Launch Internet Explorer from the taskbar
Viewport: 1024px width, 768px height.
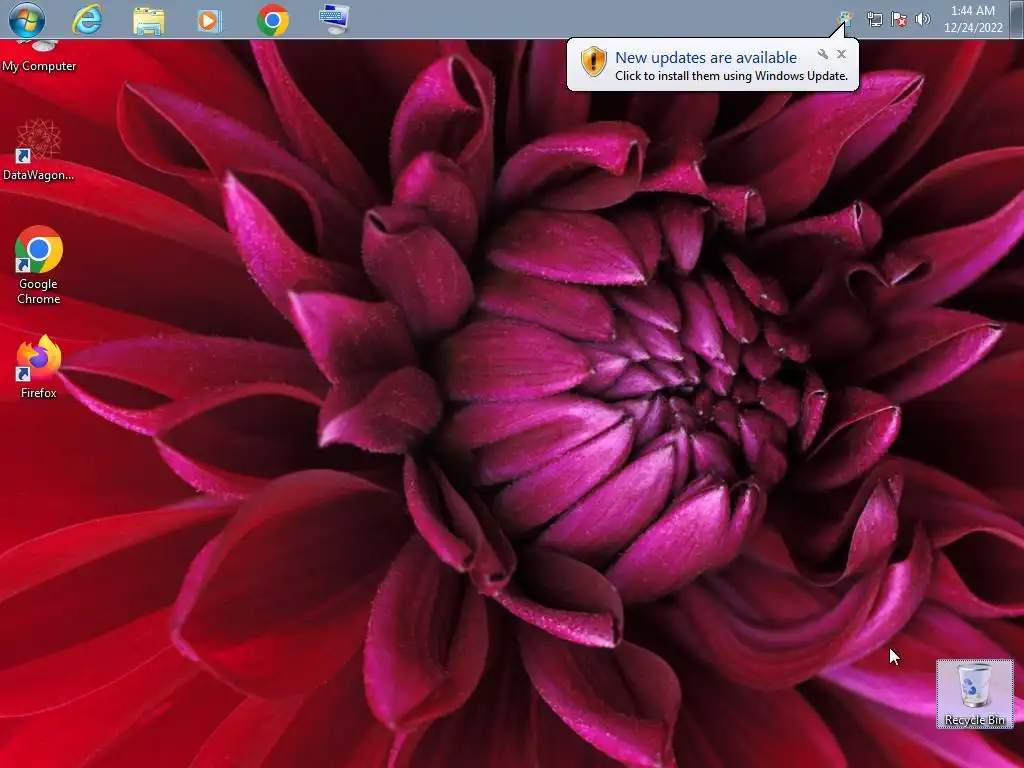[x=87, y=20]
